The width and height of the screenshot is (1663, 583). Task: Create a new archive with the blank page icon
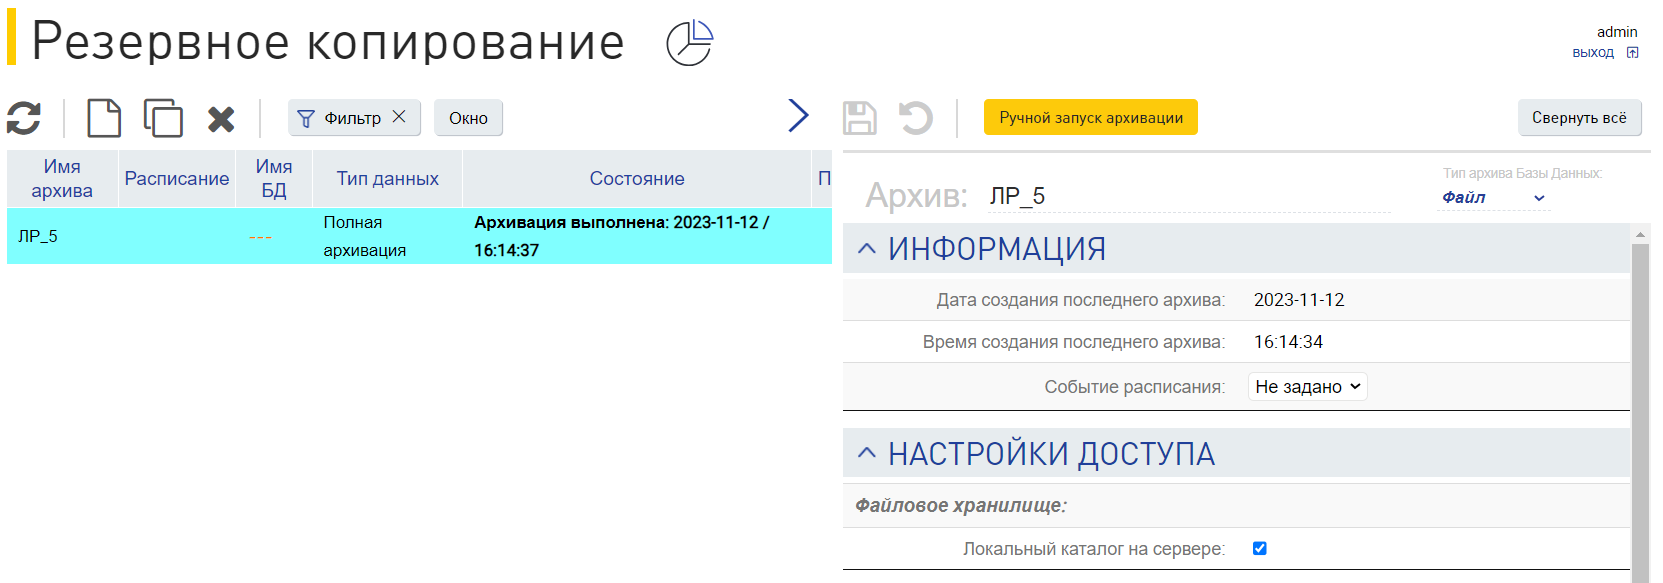104,118
